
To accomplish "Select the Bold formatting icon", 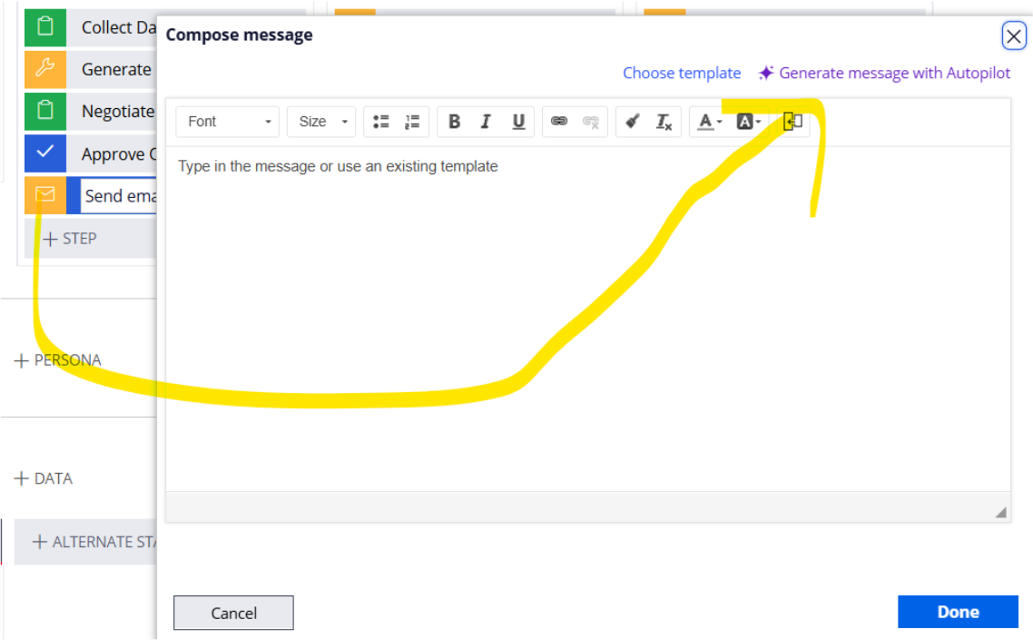I will (x=454, y=121).
